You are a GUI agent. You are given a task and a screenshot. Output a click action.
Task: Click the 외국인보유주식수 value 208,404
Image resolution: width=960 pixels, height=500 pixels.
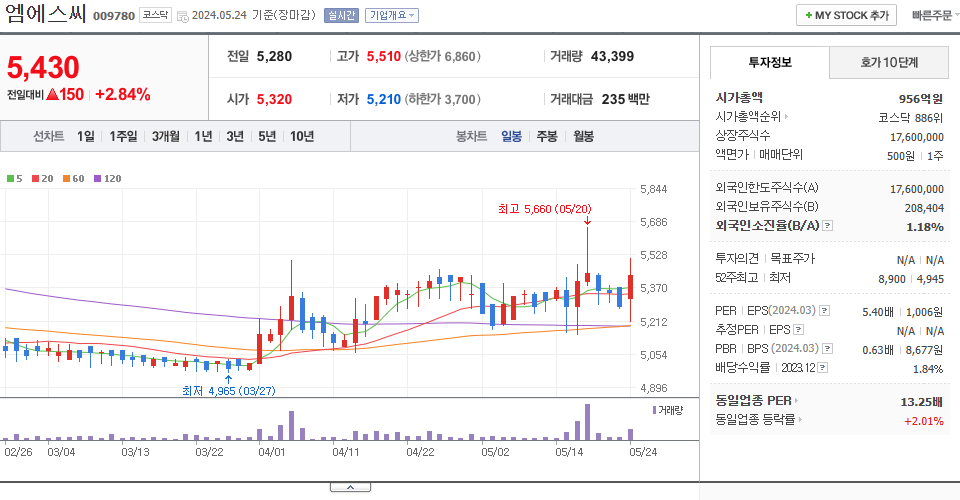tap(924, 208)
